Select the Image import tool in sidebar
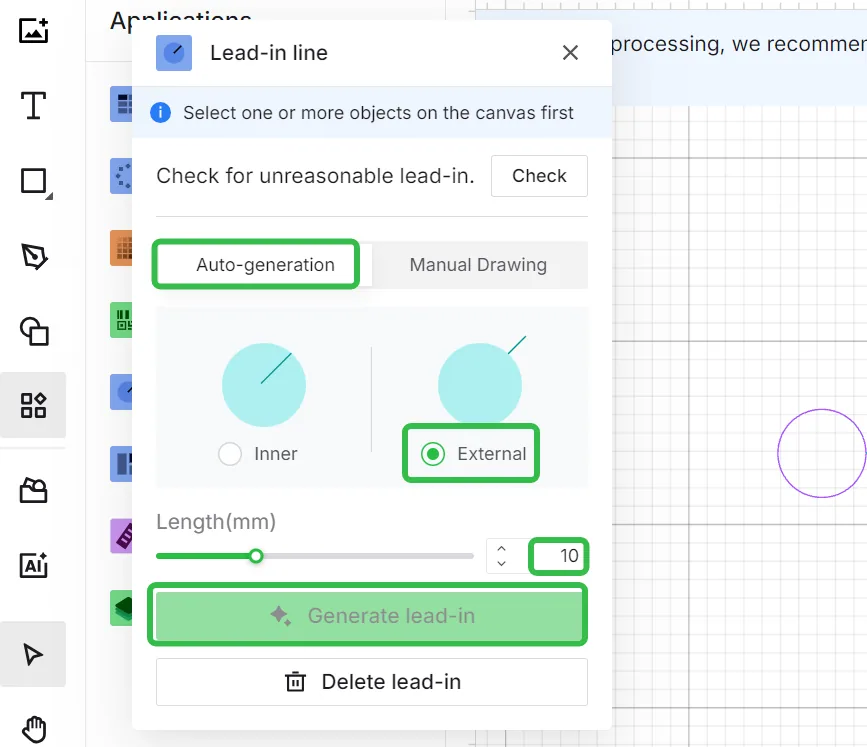 (x=33, y=30)
